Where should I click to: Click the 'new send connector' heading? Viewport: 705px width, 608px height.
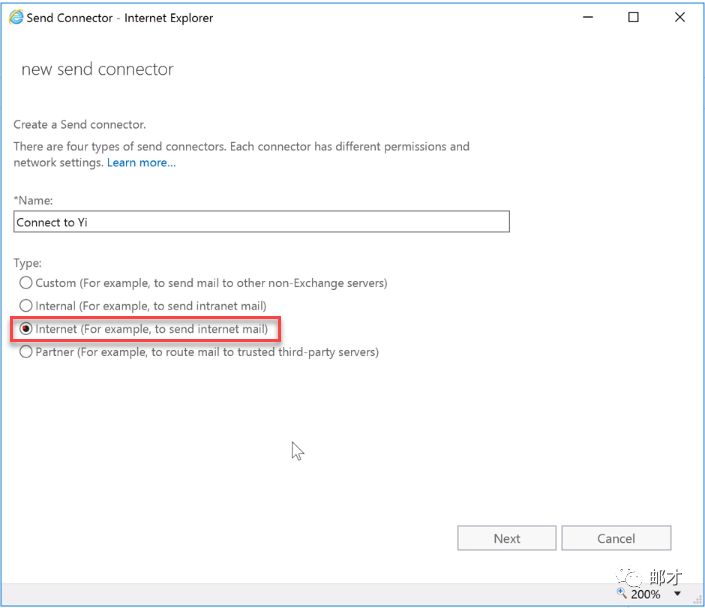tap(97, 70)
